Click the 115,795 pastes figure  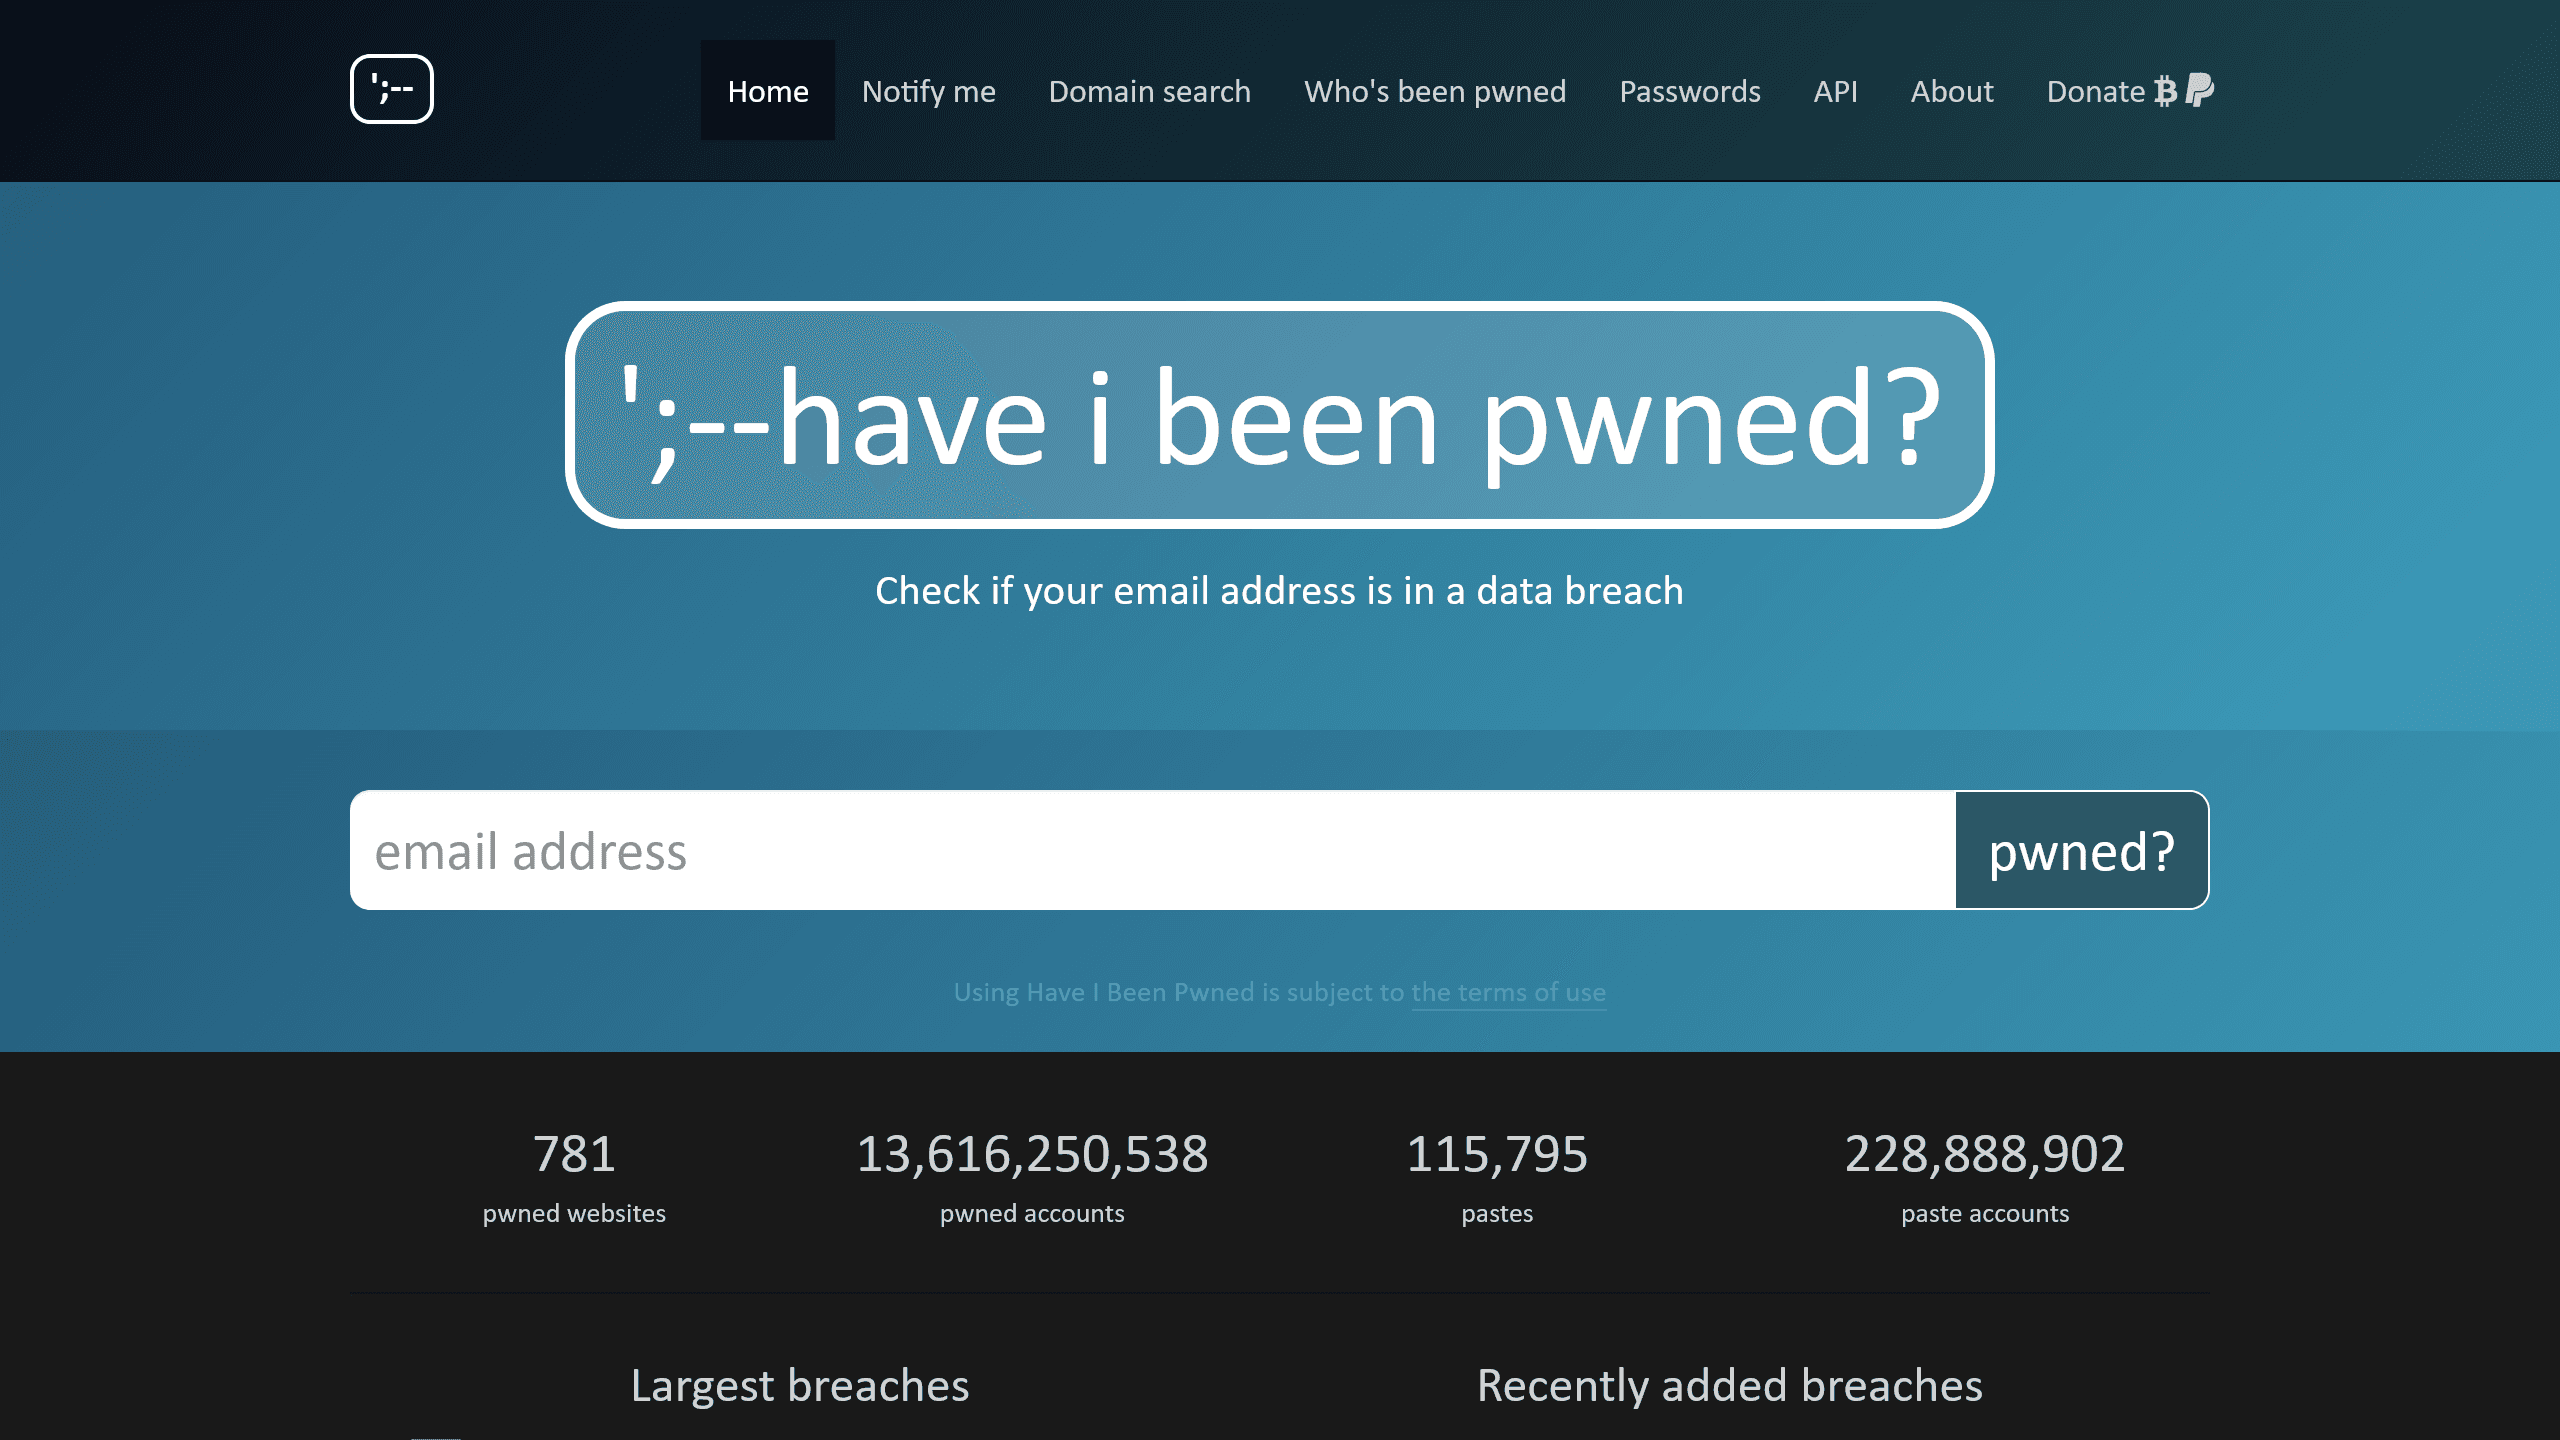(x=1497, y=1154)
